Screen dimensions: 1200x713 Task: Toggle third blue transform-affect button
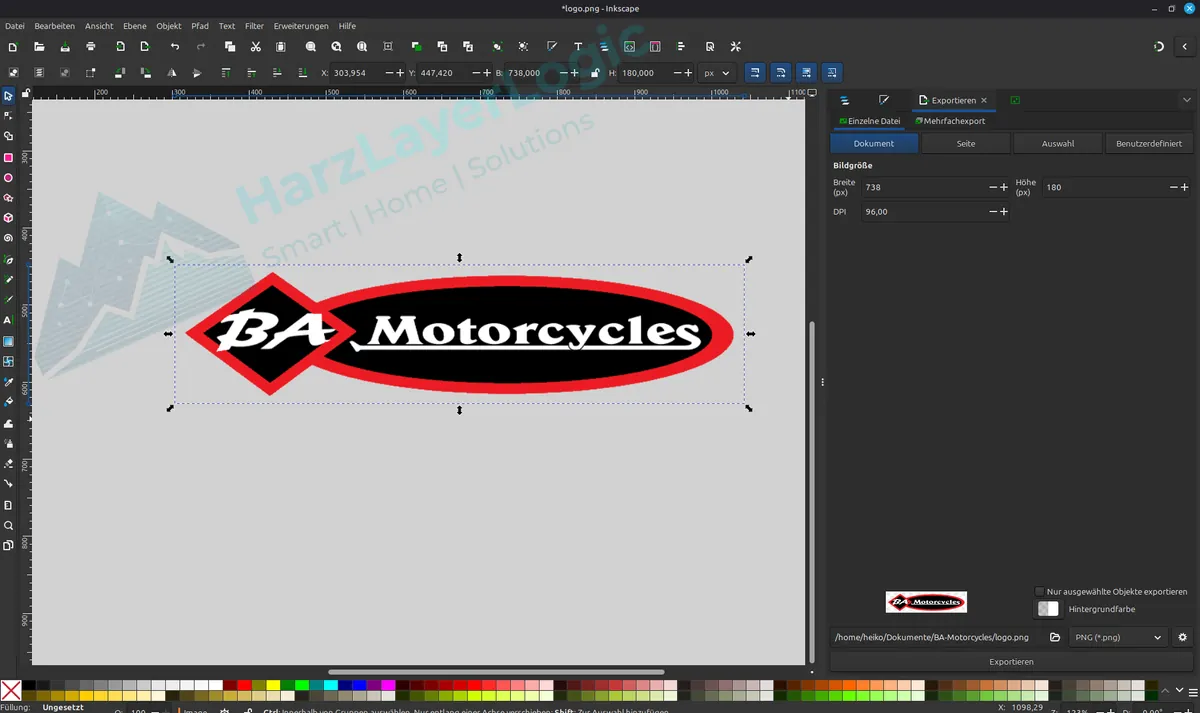click(x=806, y=73)
